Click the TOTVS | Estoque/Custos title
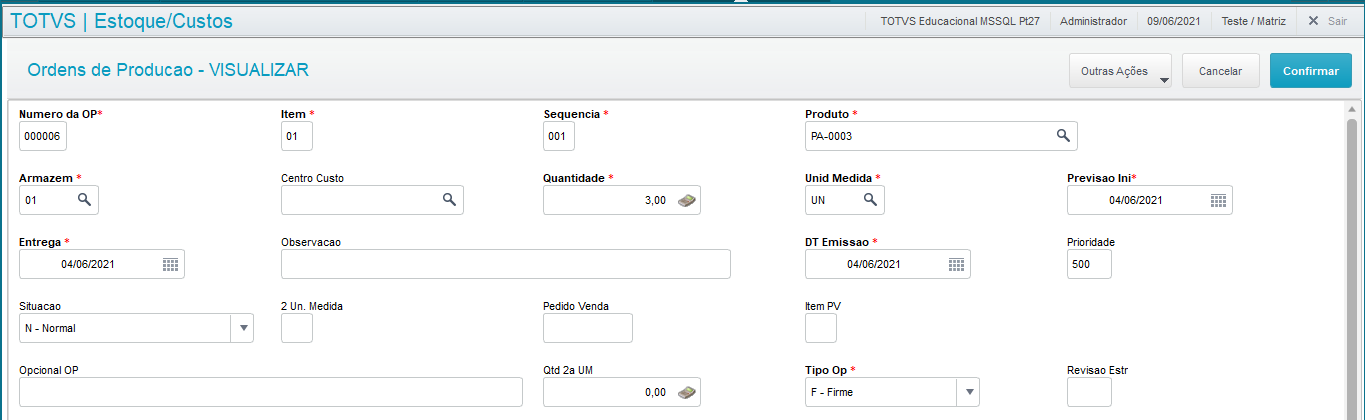 pos(121,20)
